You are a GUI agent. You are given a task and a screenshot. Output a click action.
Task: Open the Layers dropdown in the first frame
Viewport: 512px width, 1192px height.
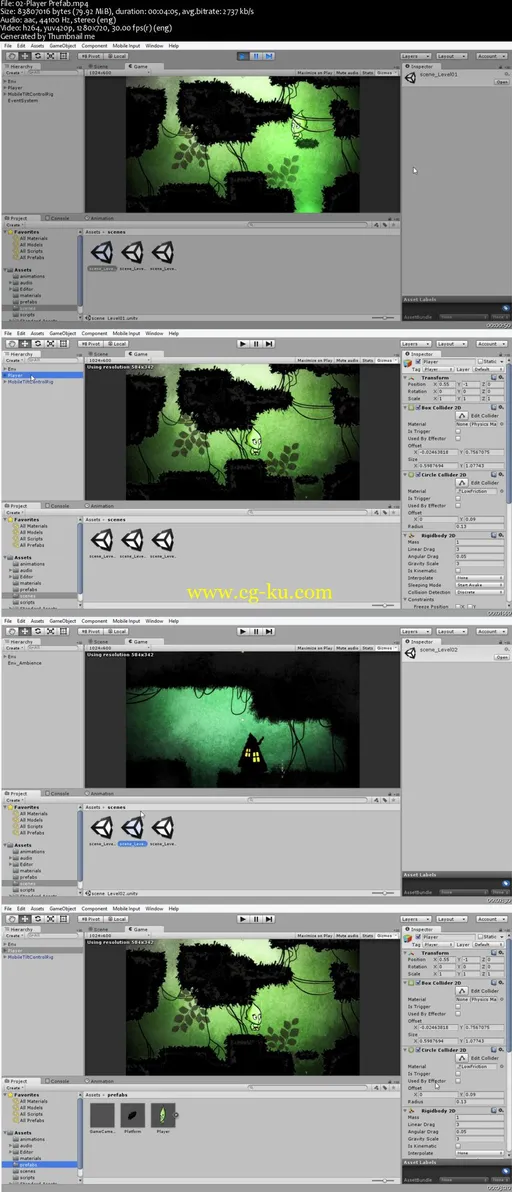tap(414, 56)
